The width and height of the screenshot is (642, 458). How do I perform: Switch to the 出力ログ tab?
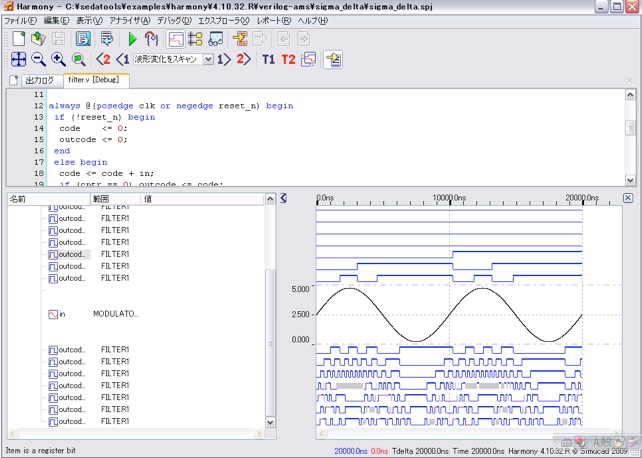(x=39, y=80)
